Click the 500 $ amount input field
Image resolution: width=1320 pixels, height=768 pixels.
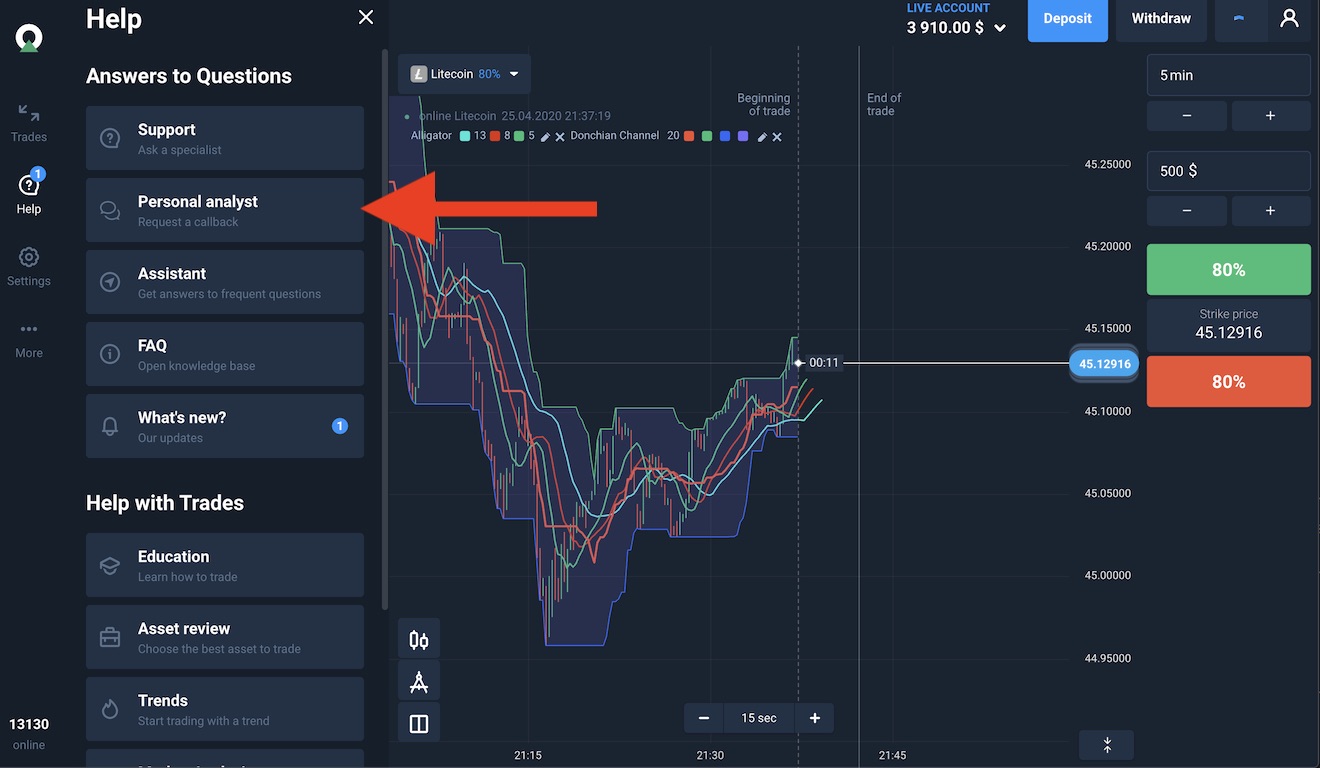pos(1228,171)
